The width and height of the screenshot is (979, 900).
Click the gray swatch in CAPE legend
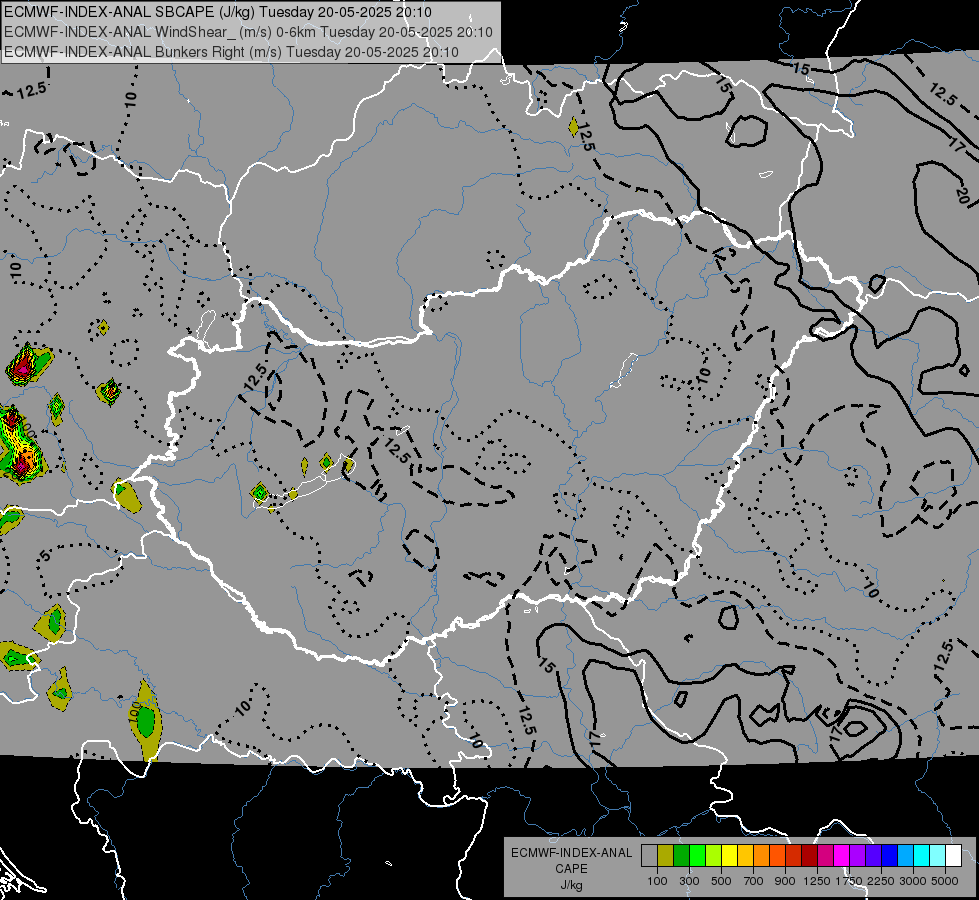649,855
